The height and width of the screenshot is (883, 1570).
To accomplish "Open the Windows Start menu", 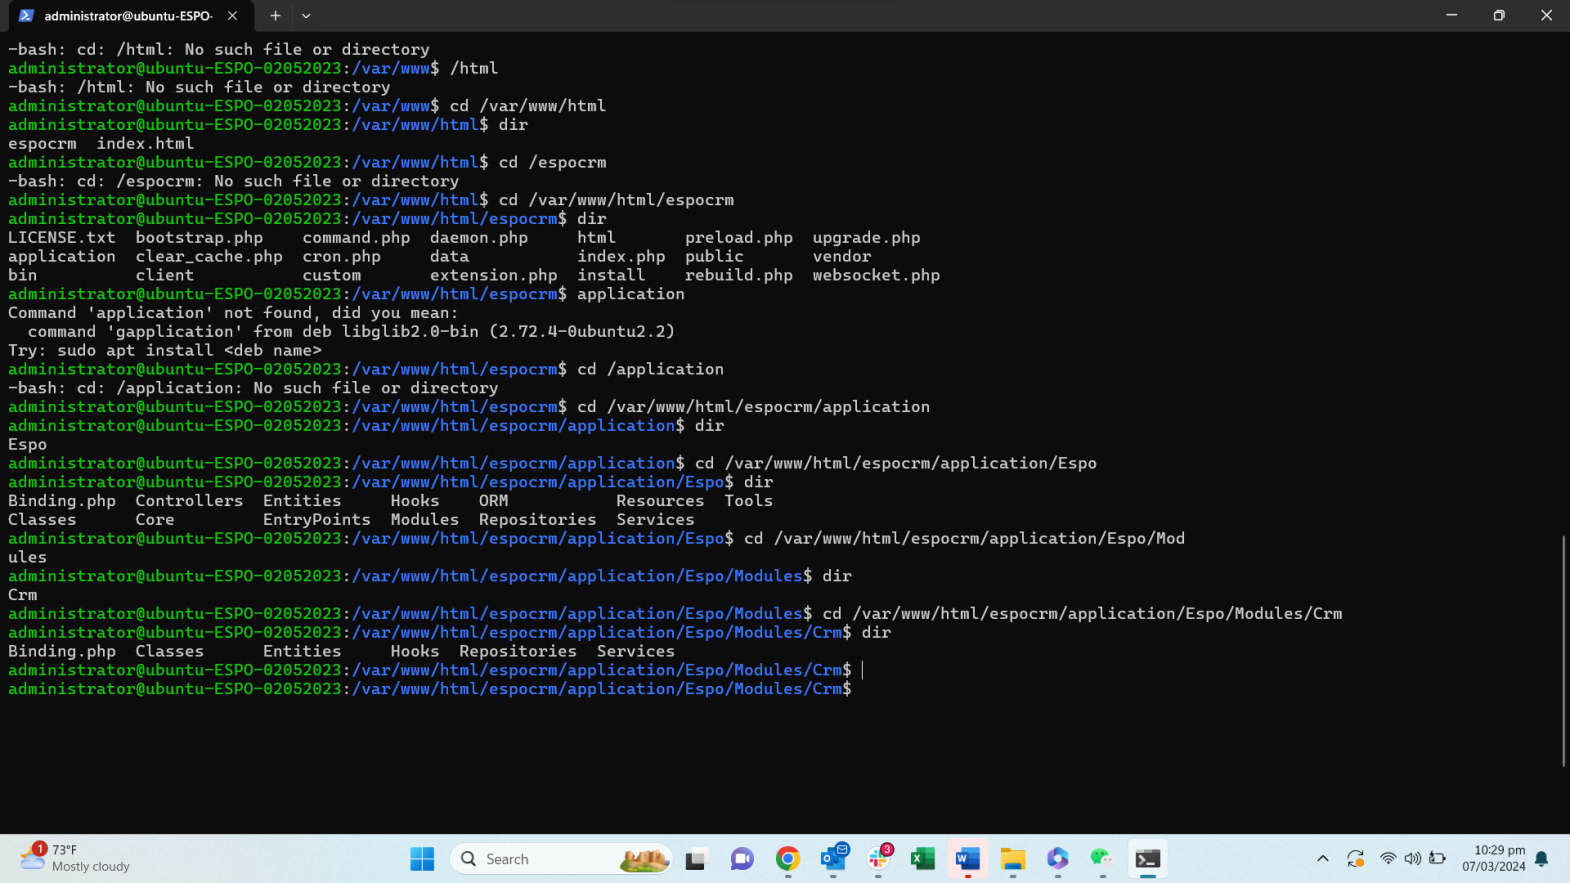I will 422,859.
